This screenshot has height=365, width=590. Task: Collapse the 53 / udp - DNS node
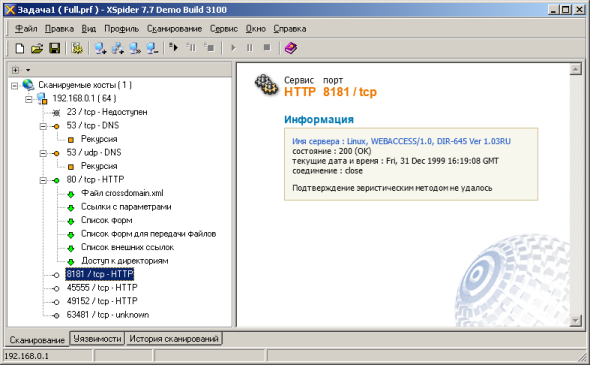pos(43,154)
